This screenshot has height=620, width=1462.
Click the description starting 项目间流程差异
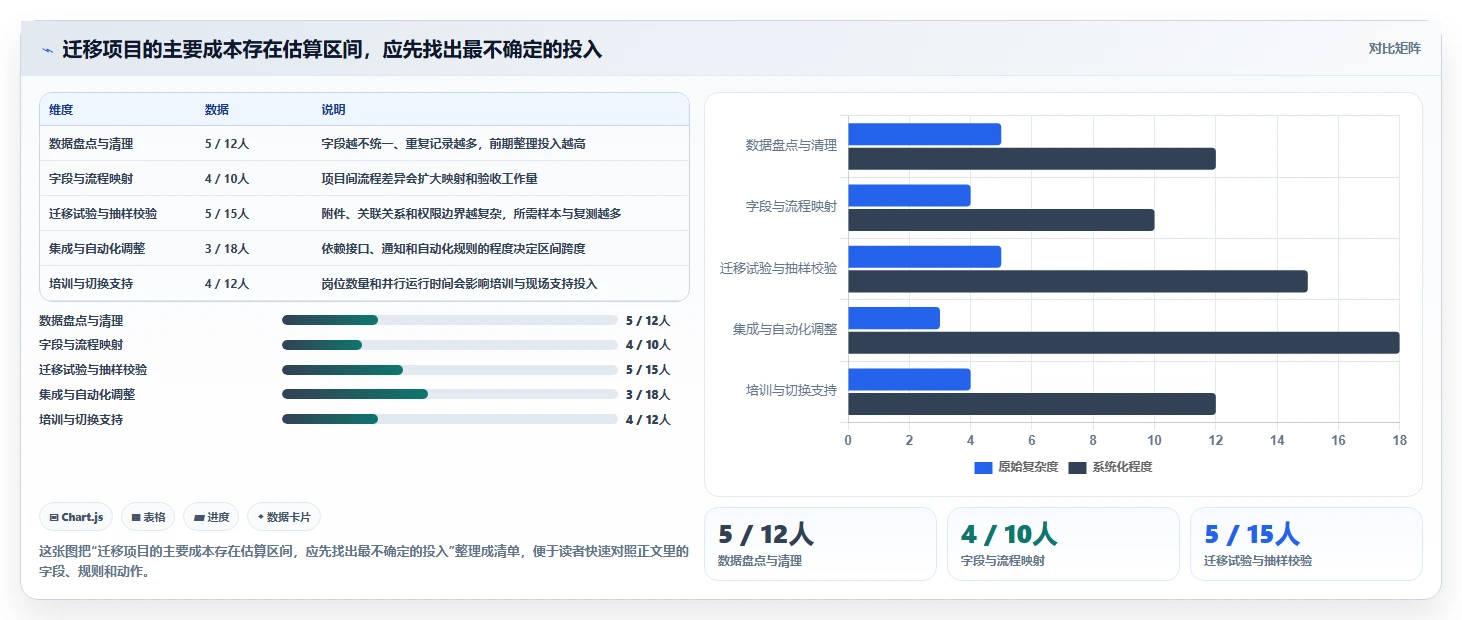coord(429,179)
